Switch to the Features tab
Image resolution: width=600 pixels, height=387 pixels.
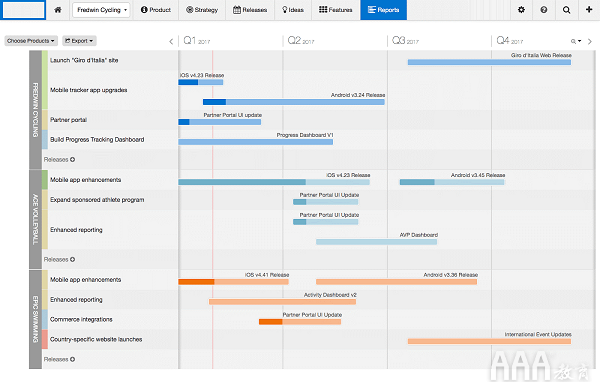(336, 10)
